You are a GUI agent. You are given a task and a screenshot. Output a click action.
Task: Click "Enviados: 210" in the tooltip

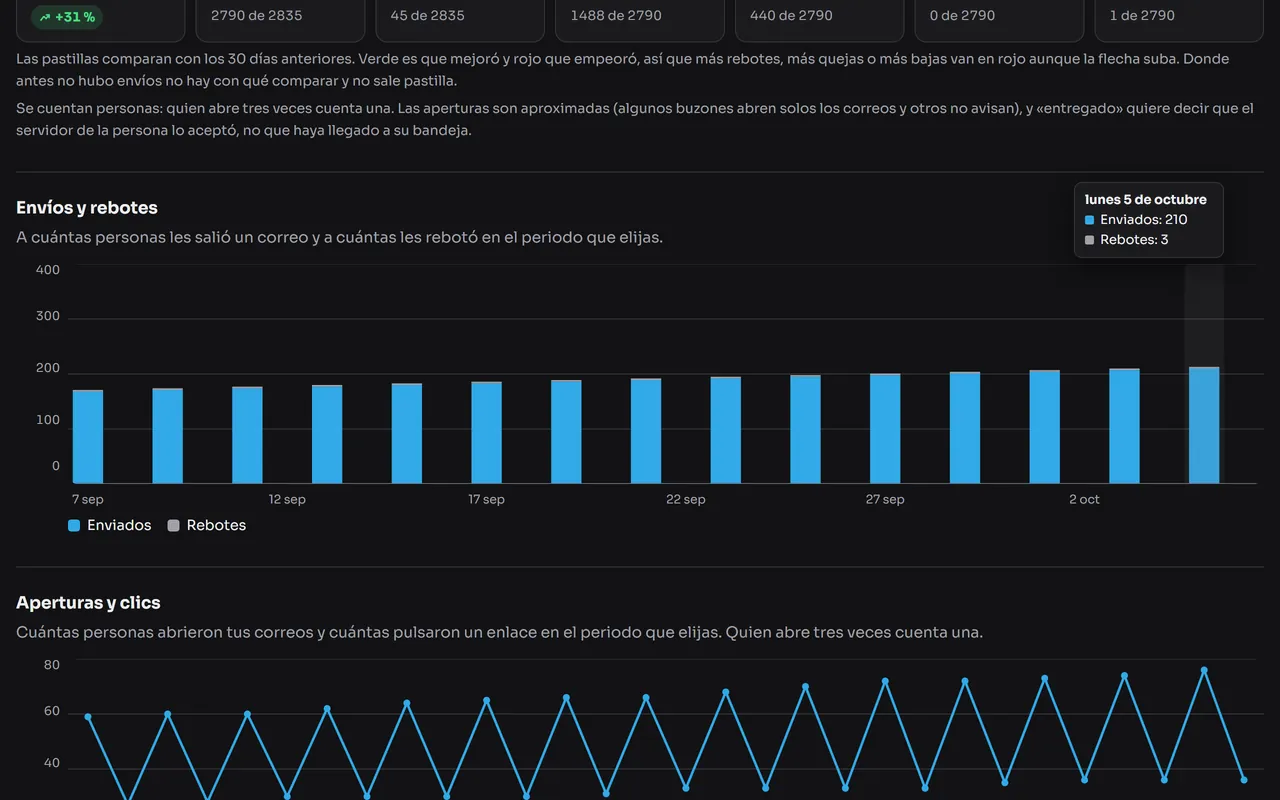[x=1144, y=219]
